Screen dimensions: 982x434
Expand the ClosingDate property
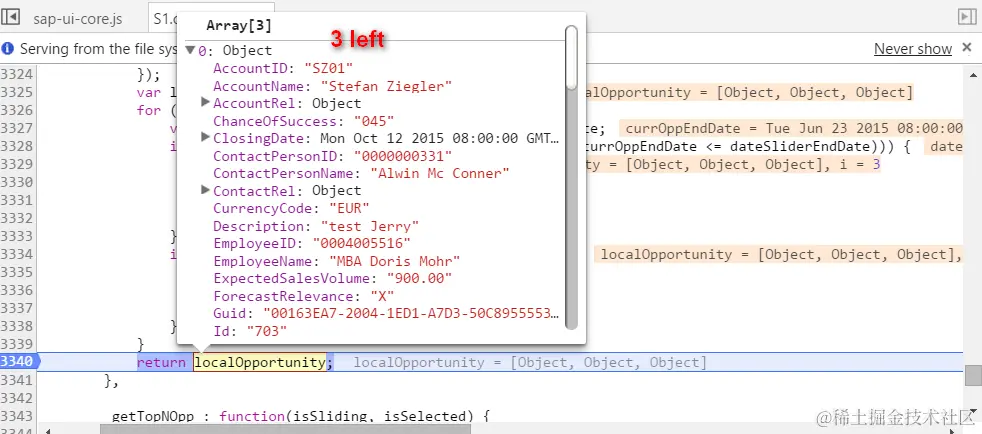[x=205, y=137]
